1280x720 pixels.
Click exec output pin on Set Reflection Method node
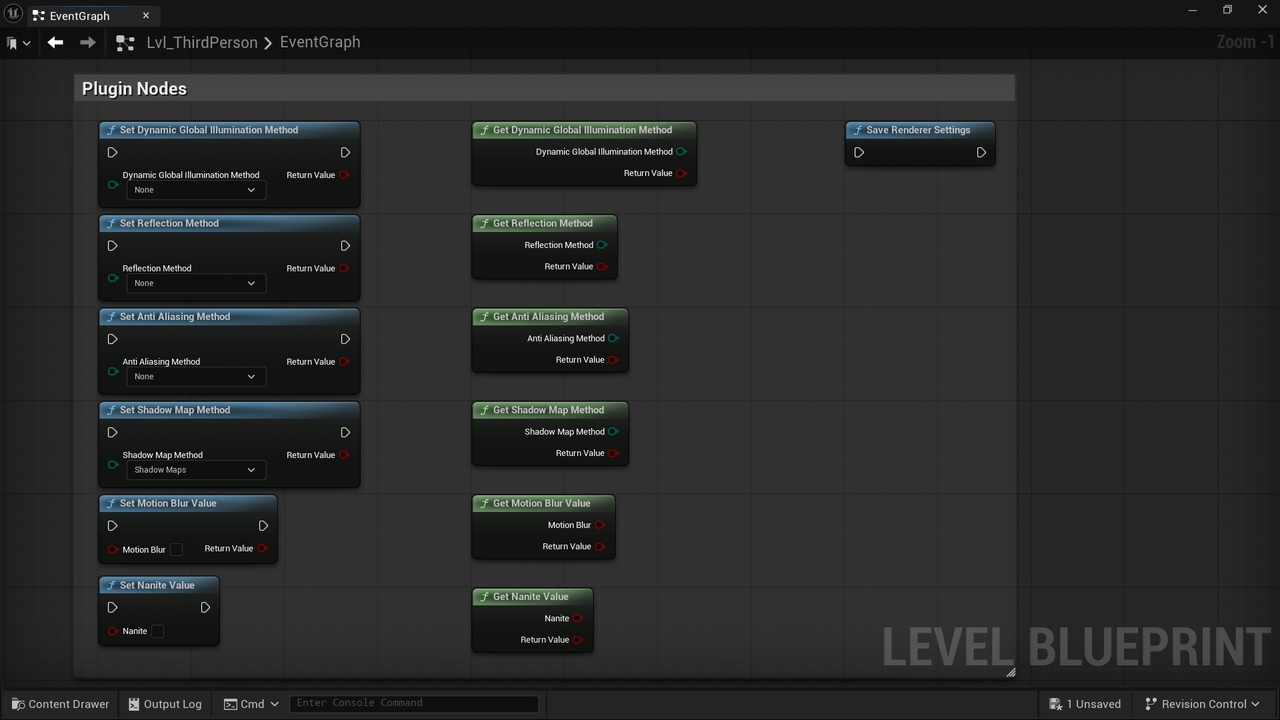tap(345, 246)
